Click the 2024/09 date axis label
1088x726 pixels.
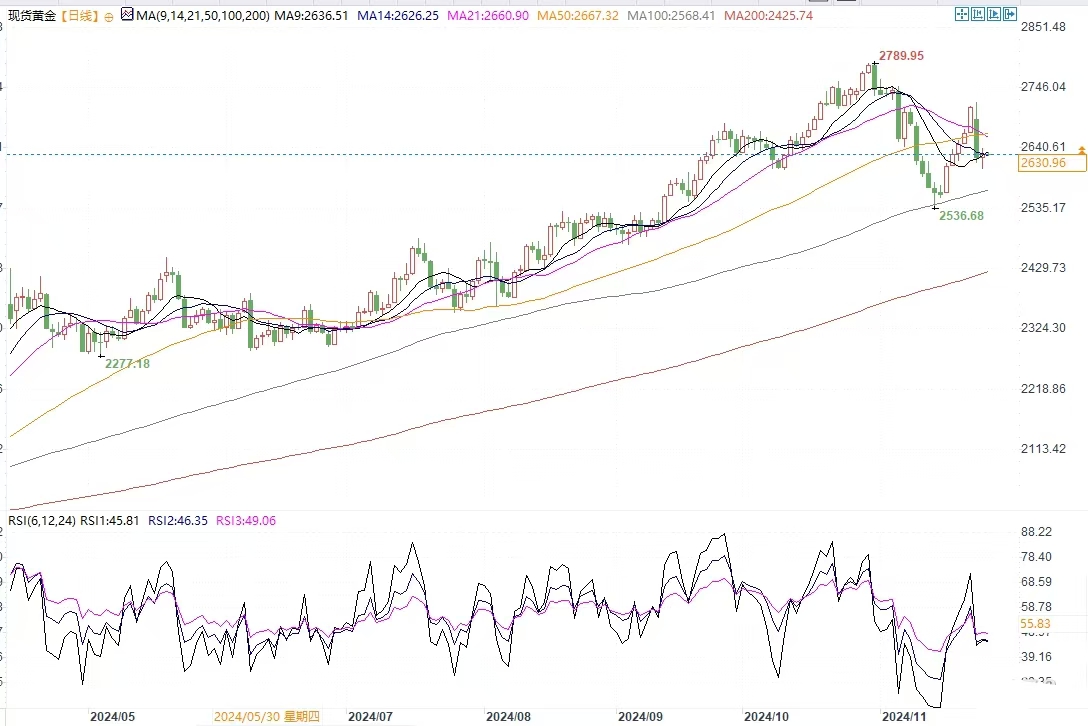tap(640, 716)
